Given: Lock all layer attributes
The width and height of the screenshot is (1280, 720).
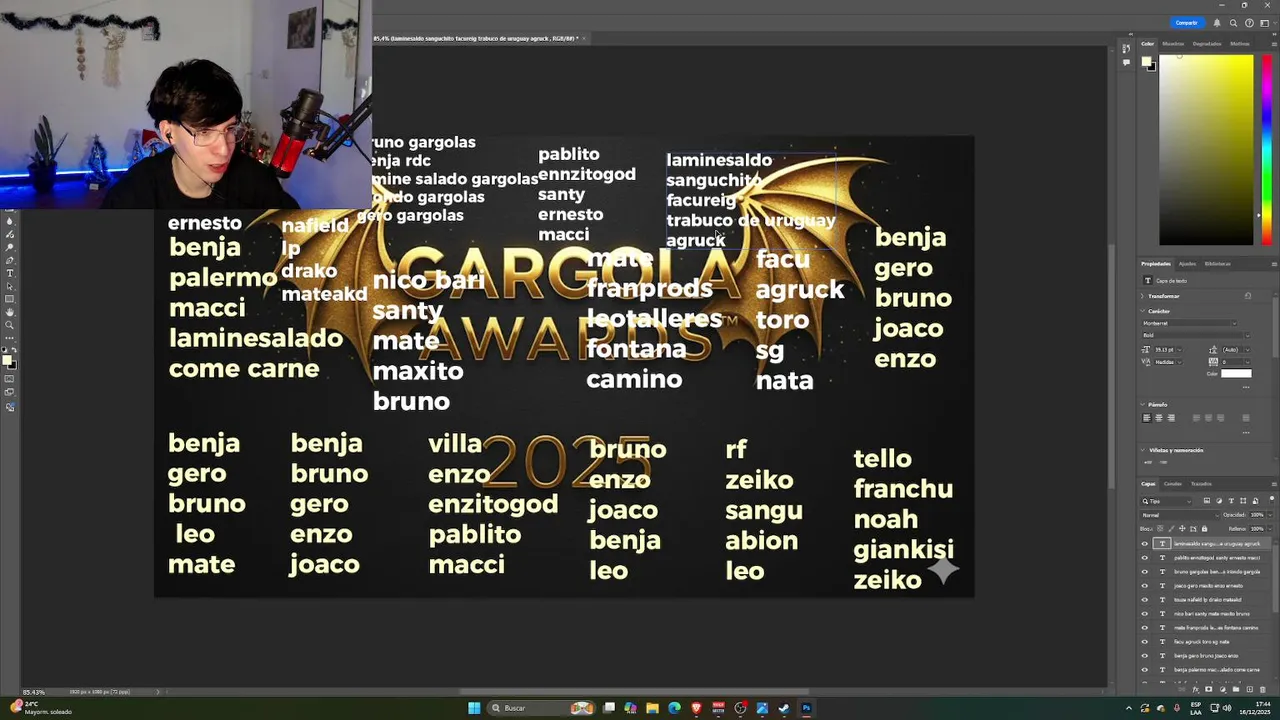Looking at the screenshot, I should click(x=1204, y=529).
